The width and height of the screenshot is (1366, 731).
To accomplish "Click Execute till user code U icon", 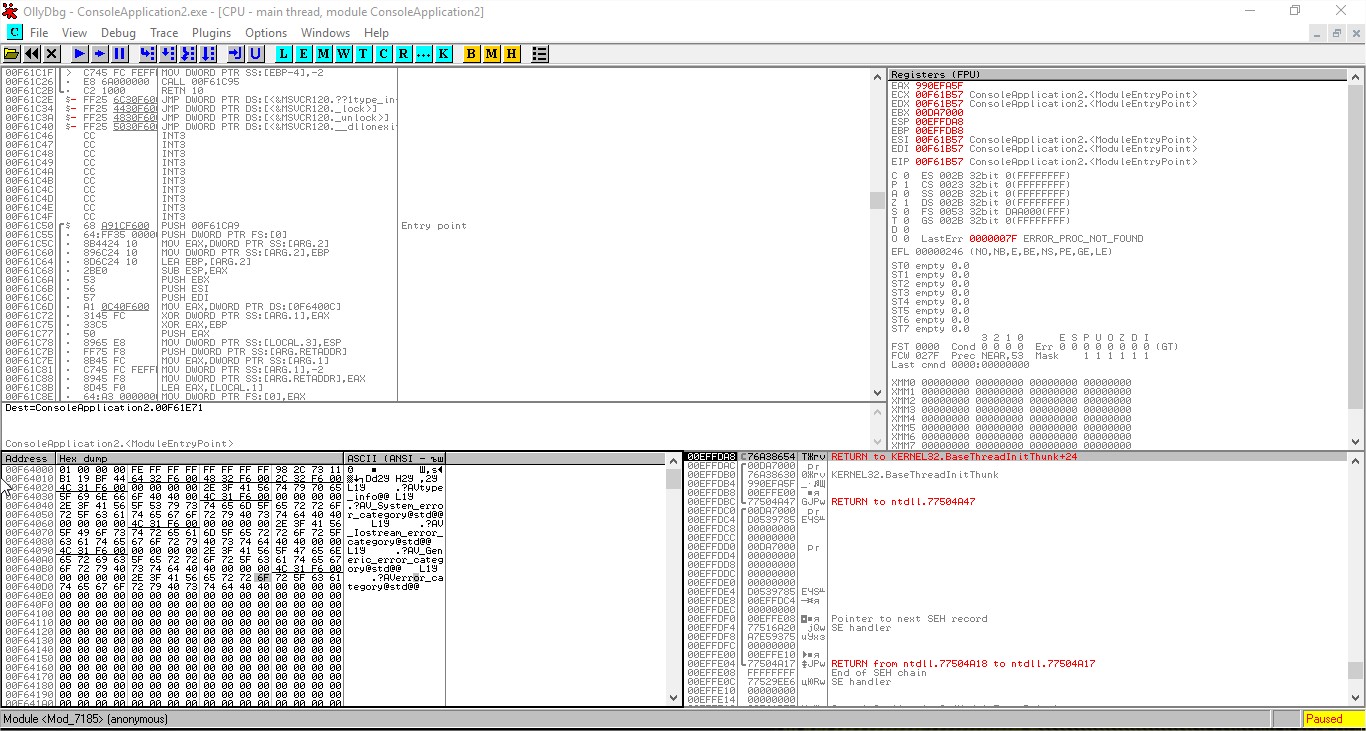I will (255, 54).
